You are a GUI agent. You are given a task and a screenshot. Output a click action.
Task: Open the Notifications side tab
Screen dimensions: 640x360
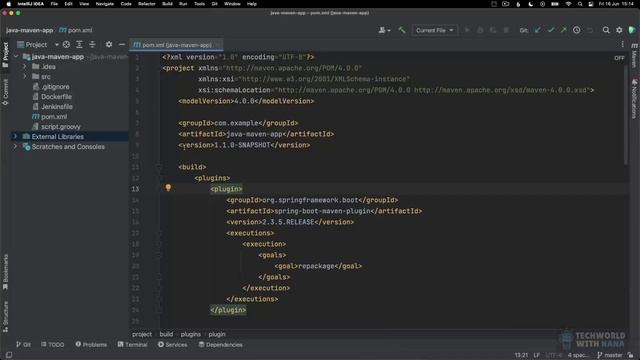(634, 98)
